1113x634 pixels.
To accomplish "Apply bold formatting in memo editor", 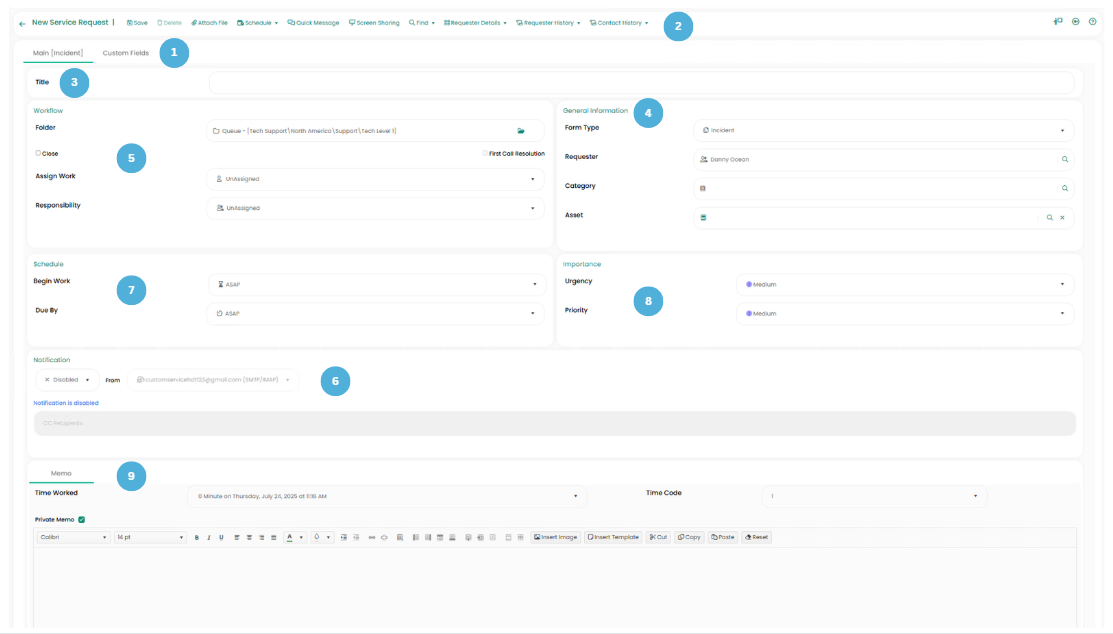I will pos(196,537).
